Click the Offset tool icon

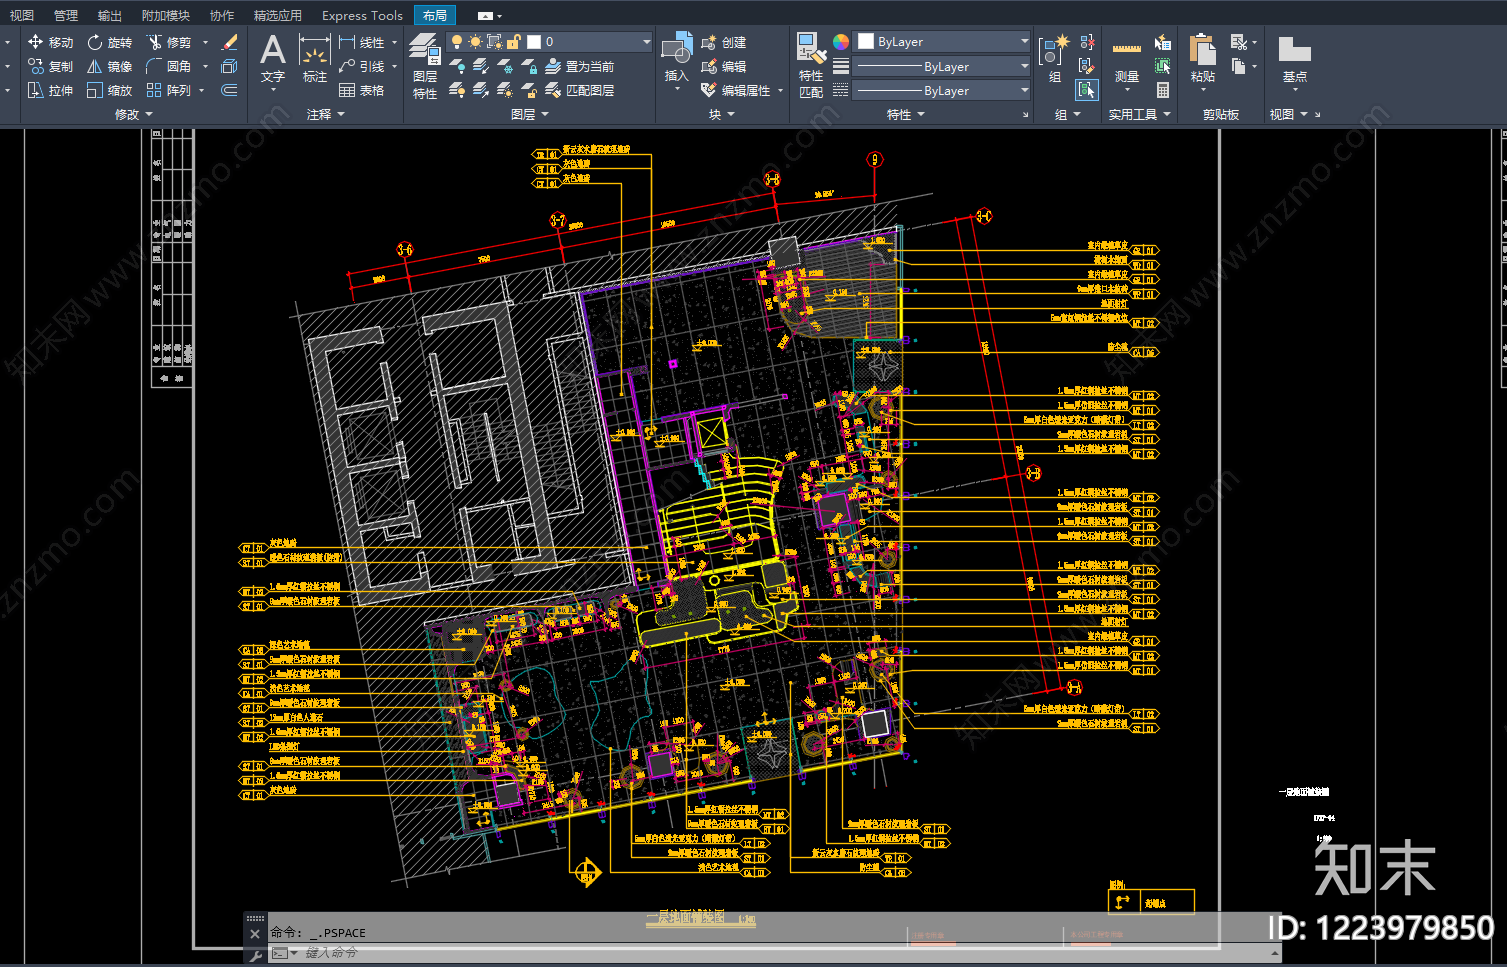click(229, 90)
